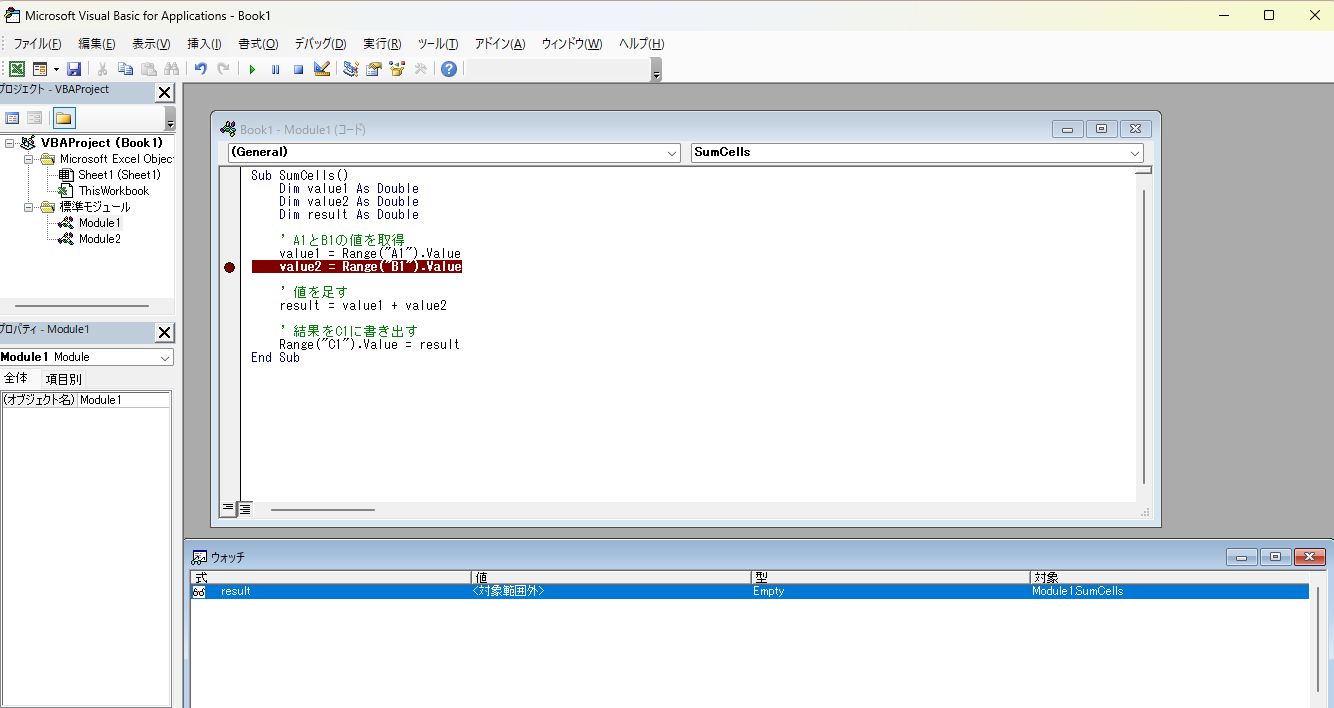Click the Cut scissors icon
1334x708 pixels.
click(x=102, y=69)
